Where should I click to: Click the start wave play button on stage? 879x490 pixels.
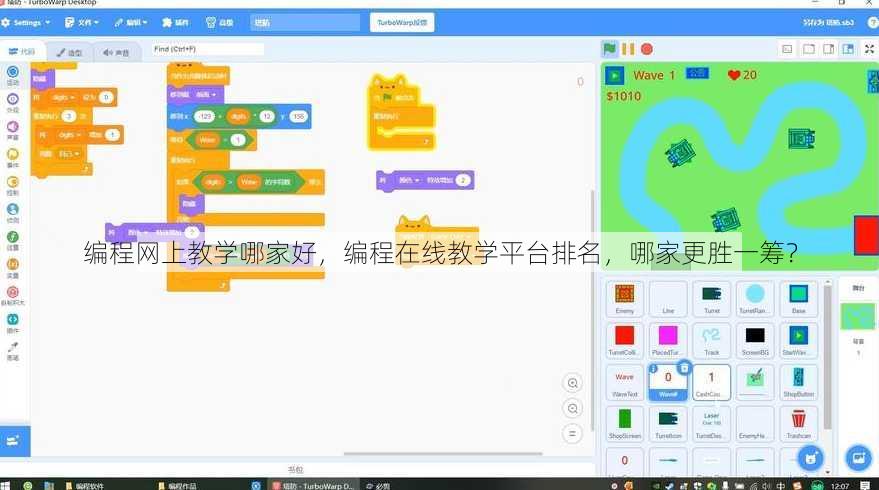[x=614, y=76]
